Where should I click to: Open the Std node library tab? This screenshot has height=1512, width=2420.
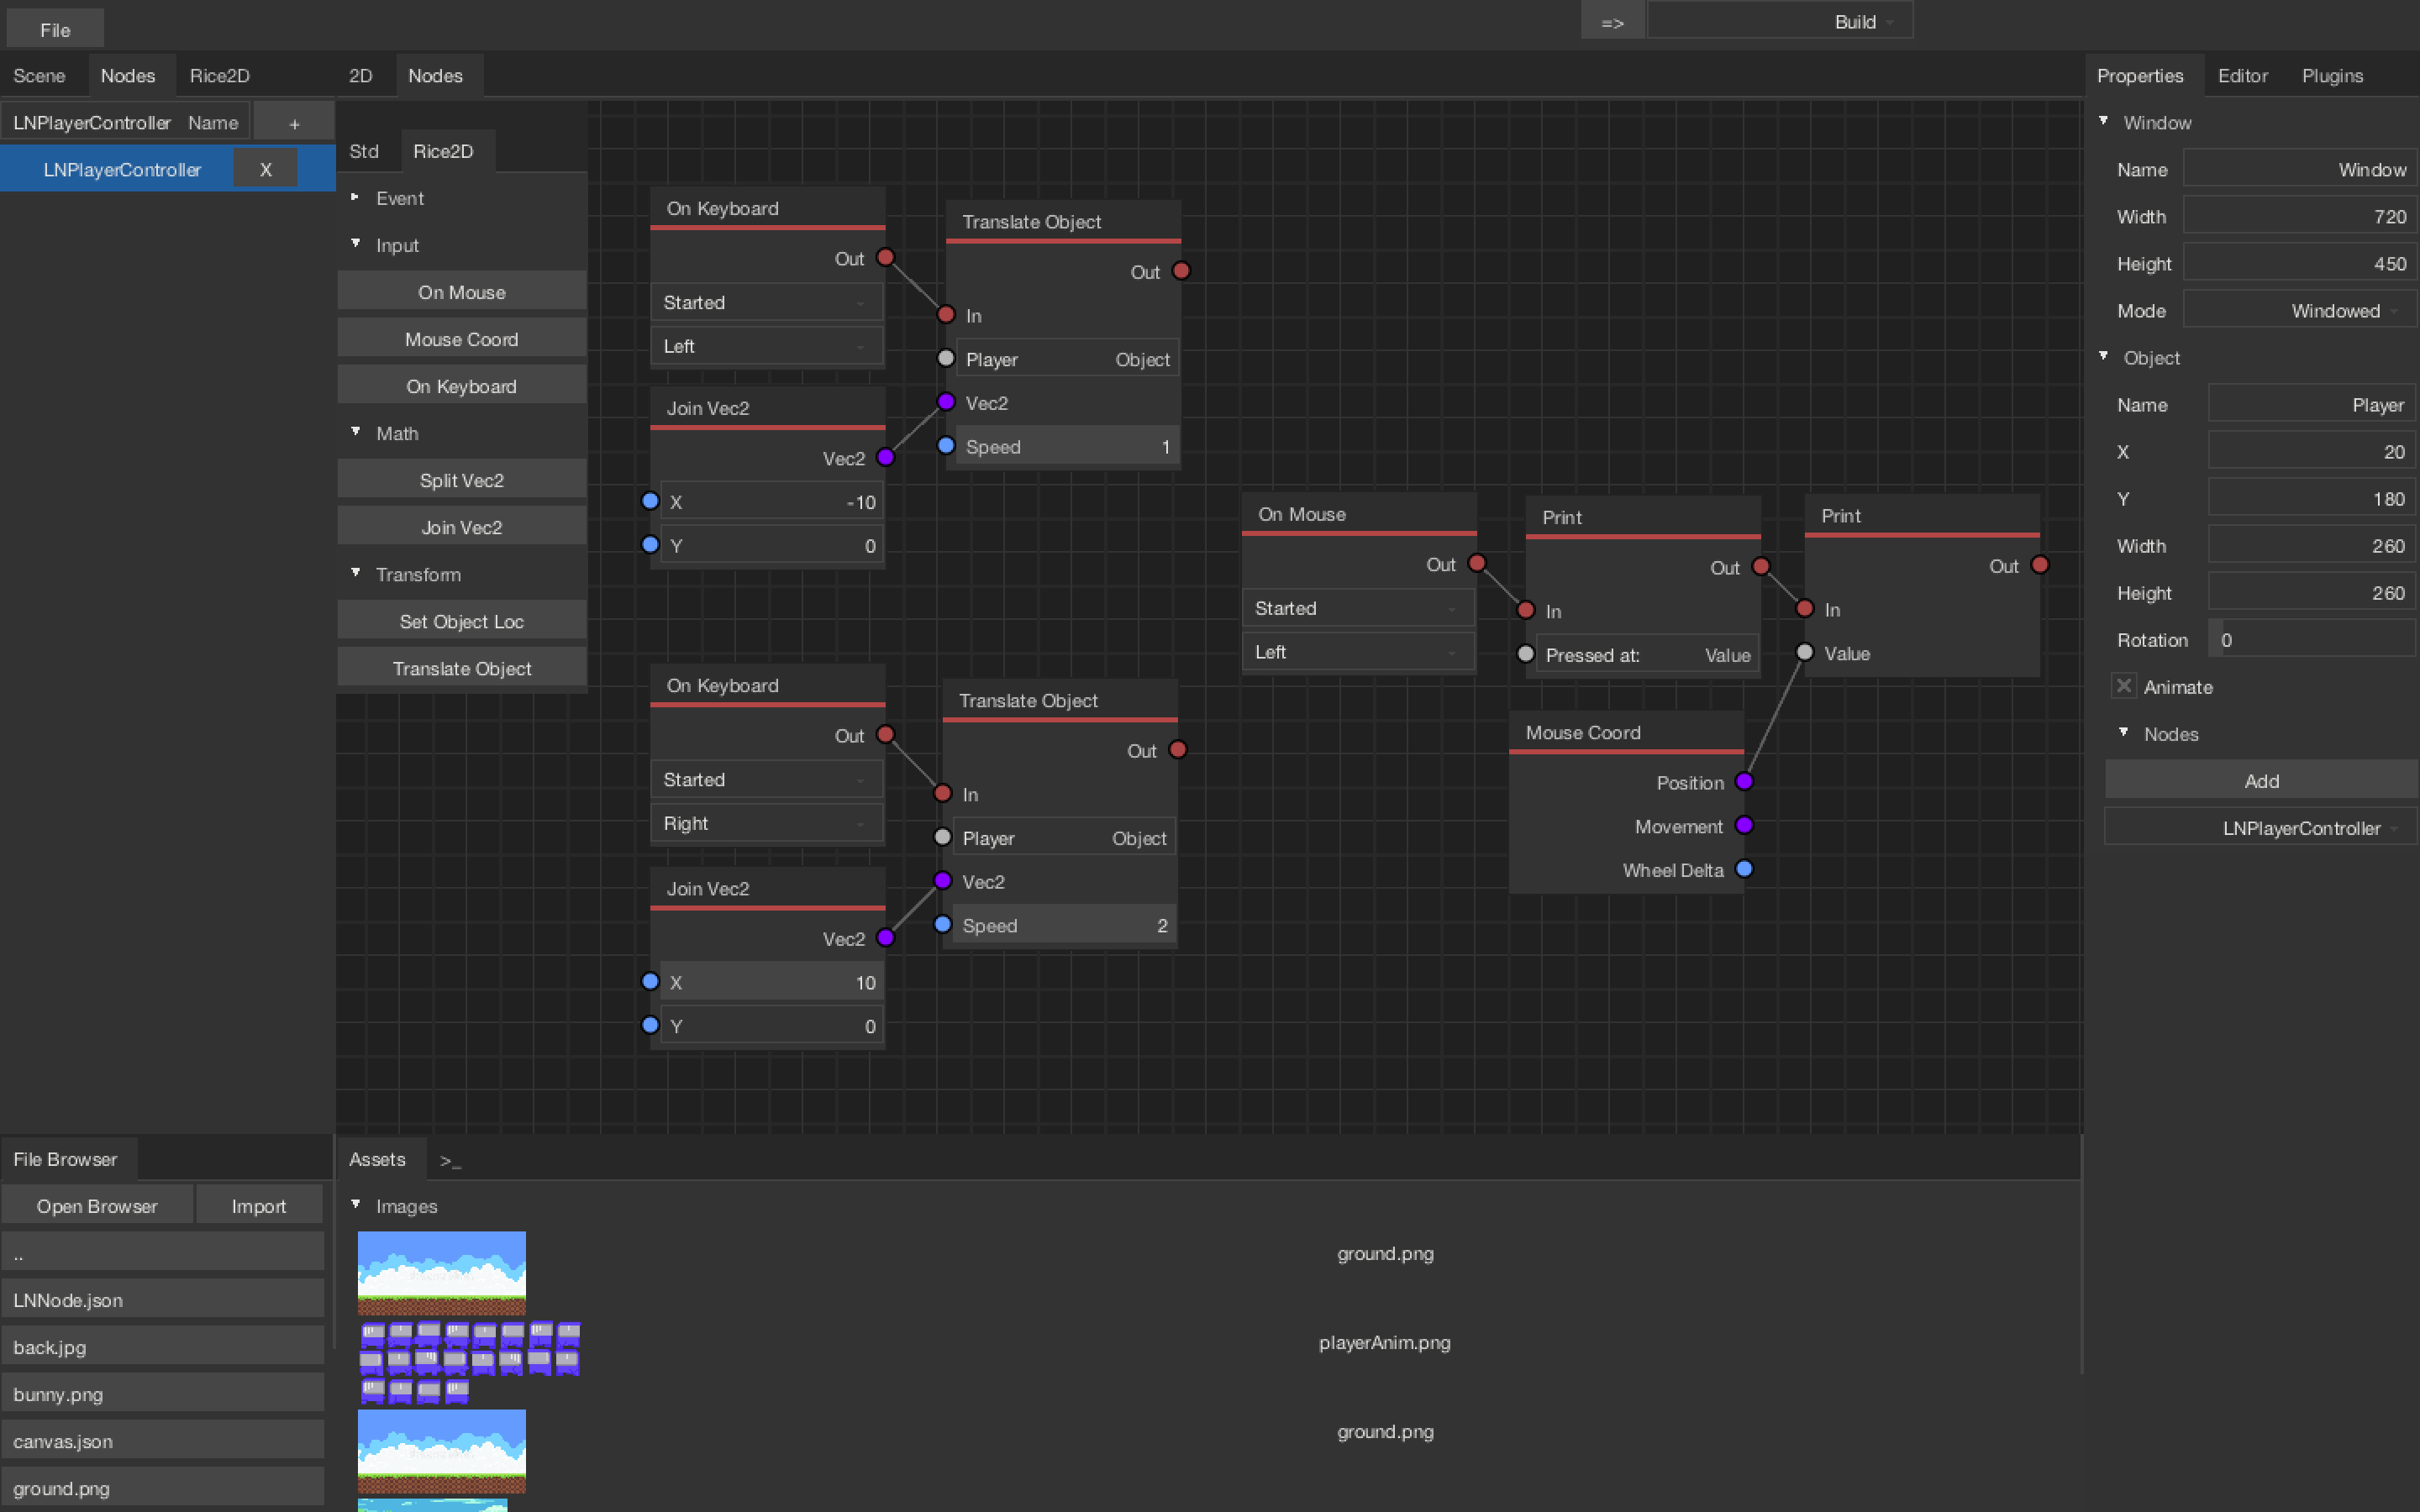pos(364,151)
